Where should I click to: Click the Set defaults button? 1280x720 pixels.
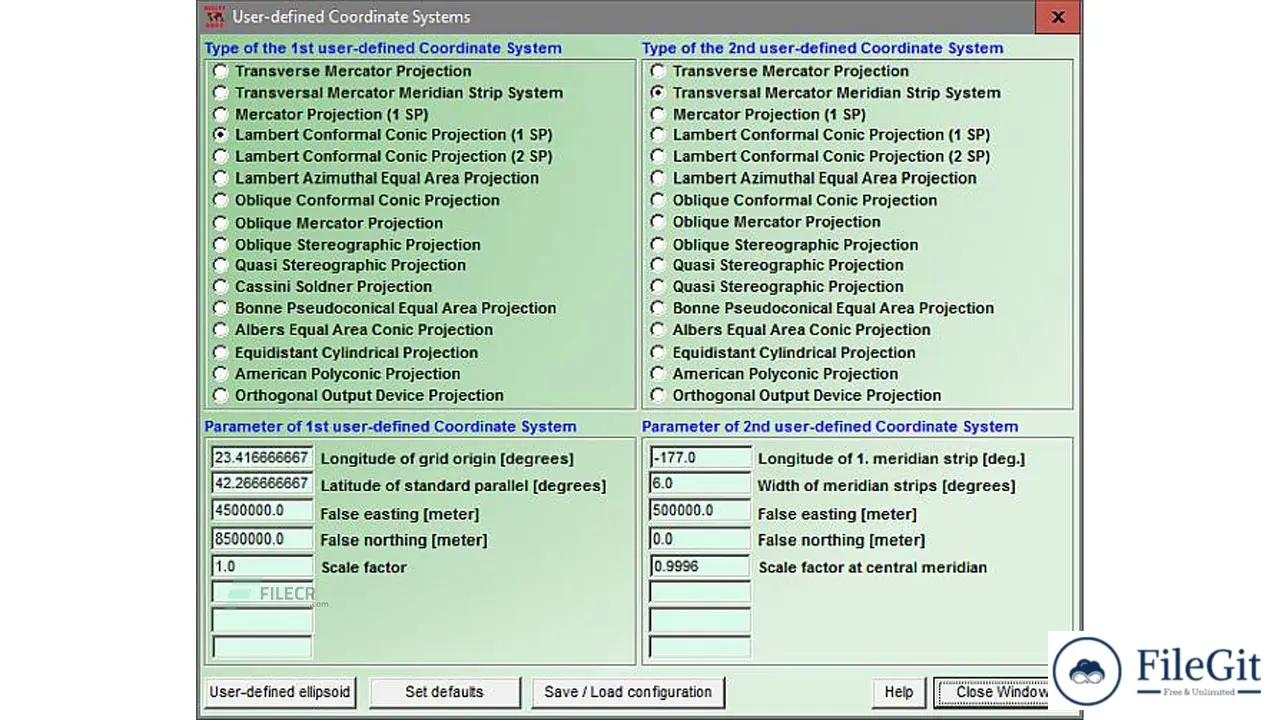445,692
